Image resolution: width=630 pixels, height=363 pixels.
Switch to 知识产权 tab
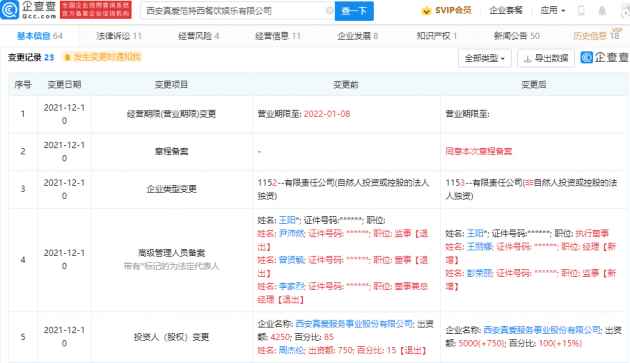437,36
